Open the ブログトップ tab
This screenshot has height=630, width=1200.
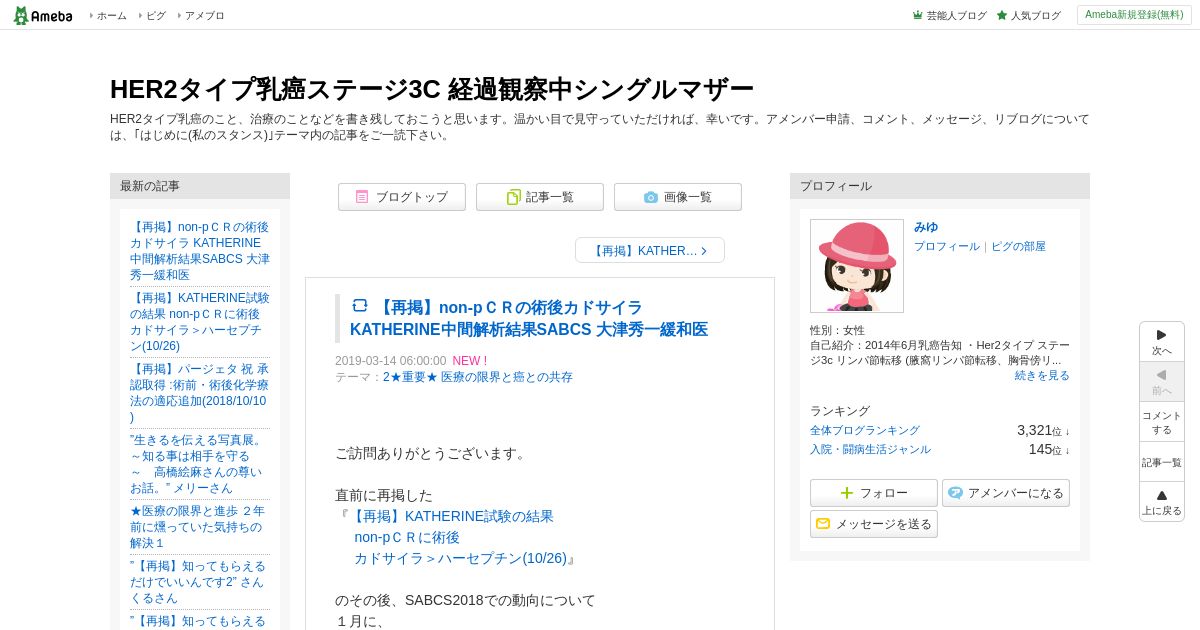point(402,197)
